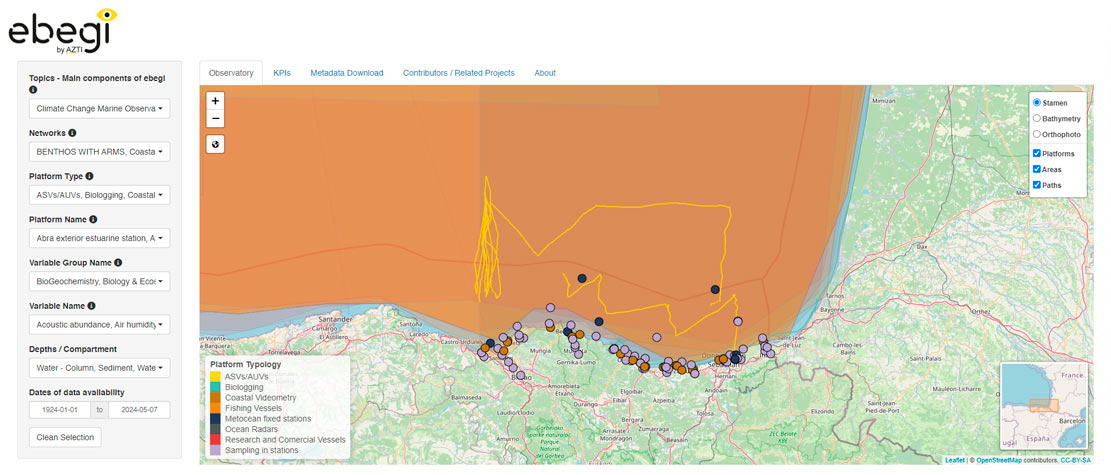Click the info icon beside Networks
Viewport: 1111px width, 475px height.
pyautogui.click(x=72, y=132)
